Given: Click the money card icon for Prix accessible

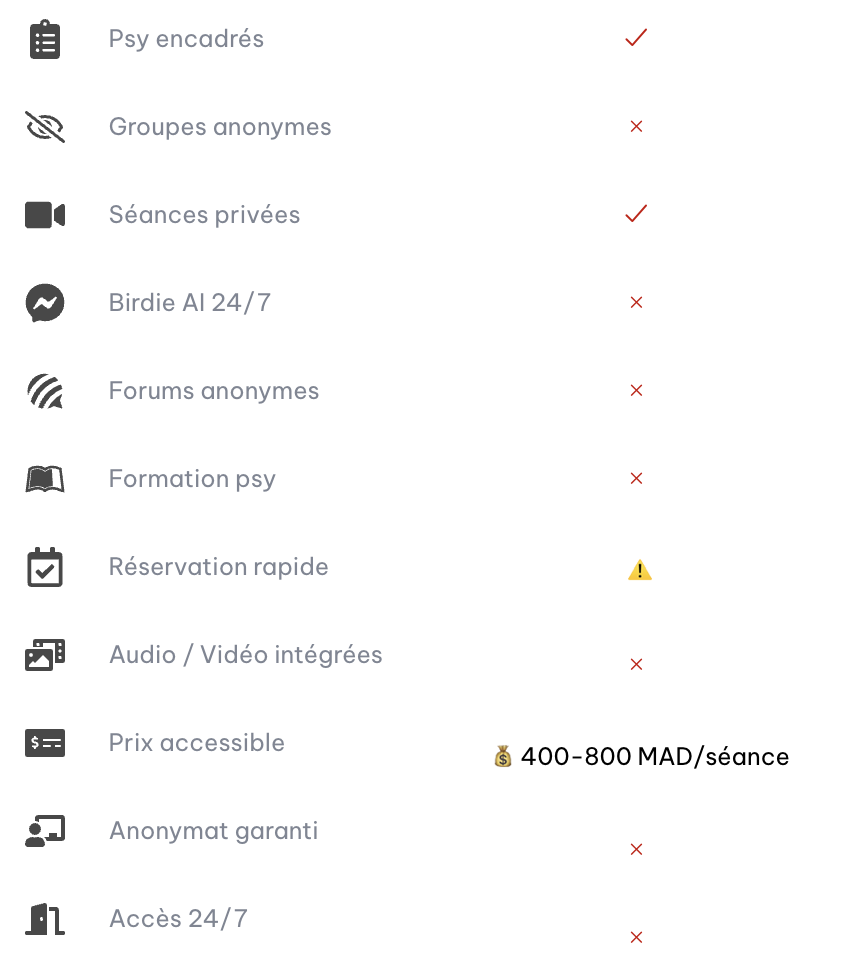Looking at the screenshot, I should tap(45, 743).
